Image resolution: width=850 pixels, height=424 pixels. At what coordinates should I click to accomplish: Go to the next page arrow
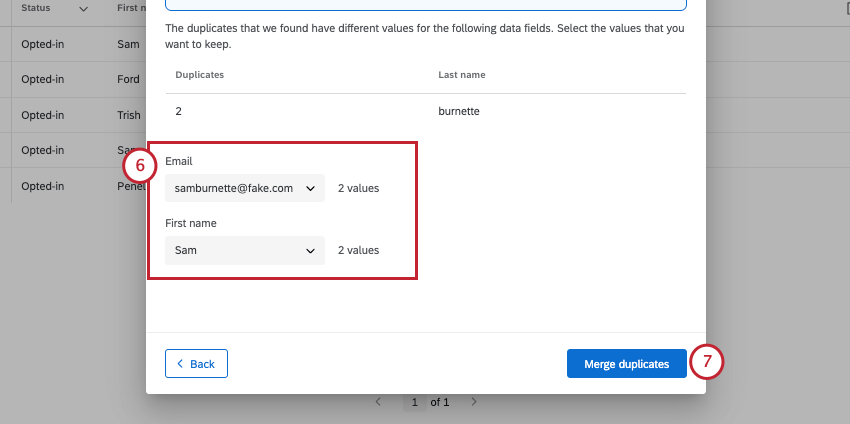(x=474, y=402)
